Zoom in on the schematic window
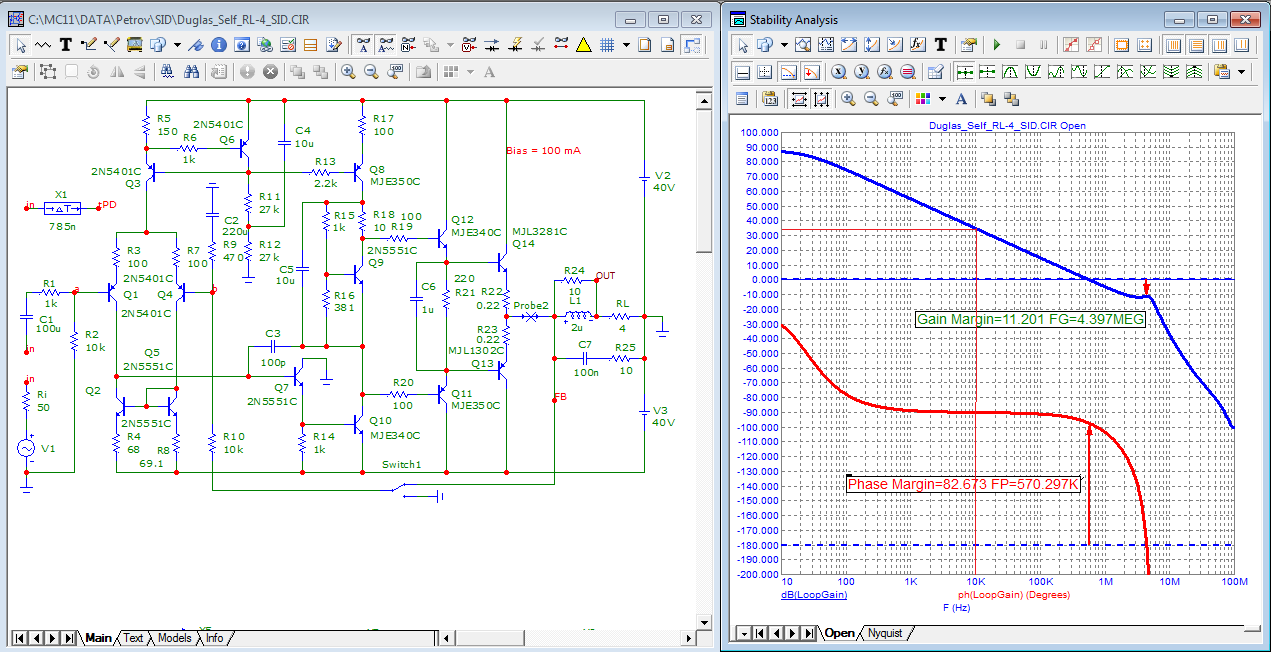The height and width of the screenshot is (652, 1271). [348, 72]
